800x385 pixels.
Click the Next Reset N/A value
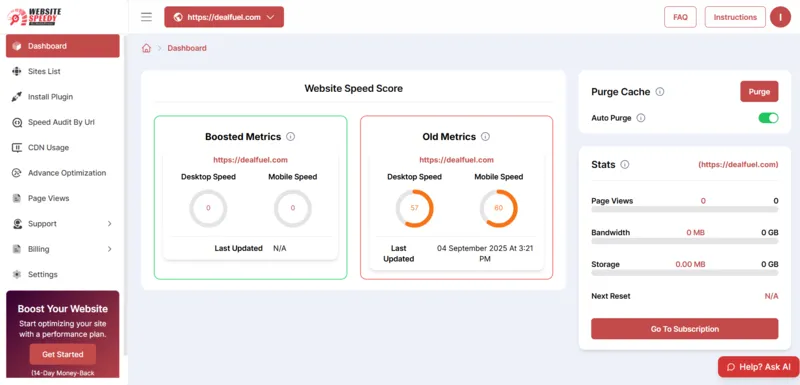coord(771,296)
